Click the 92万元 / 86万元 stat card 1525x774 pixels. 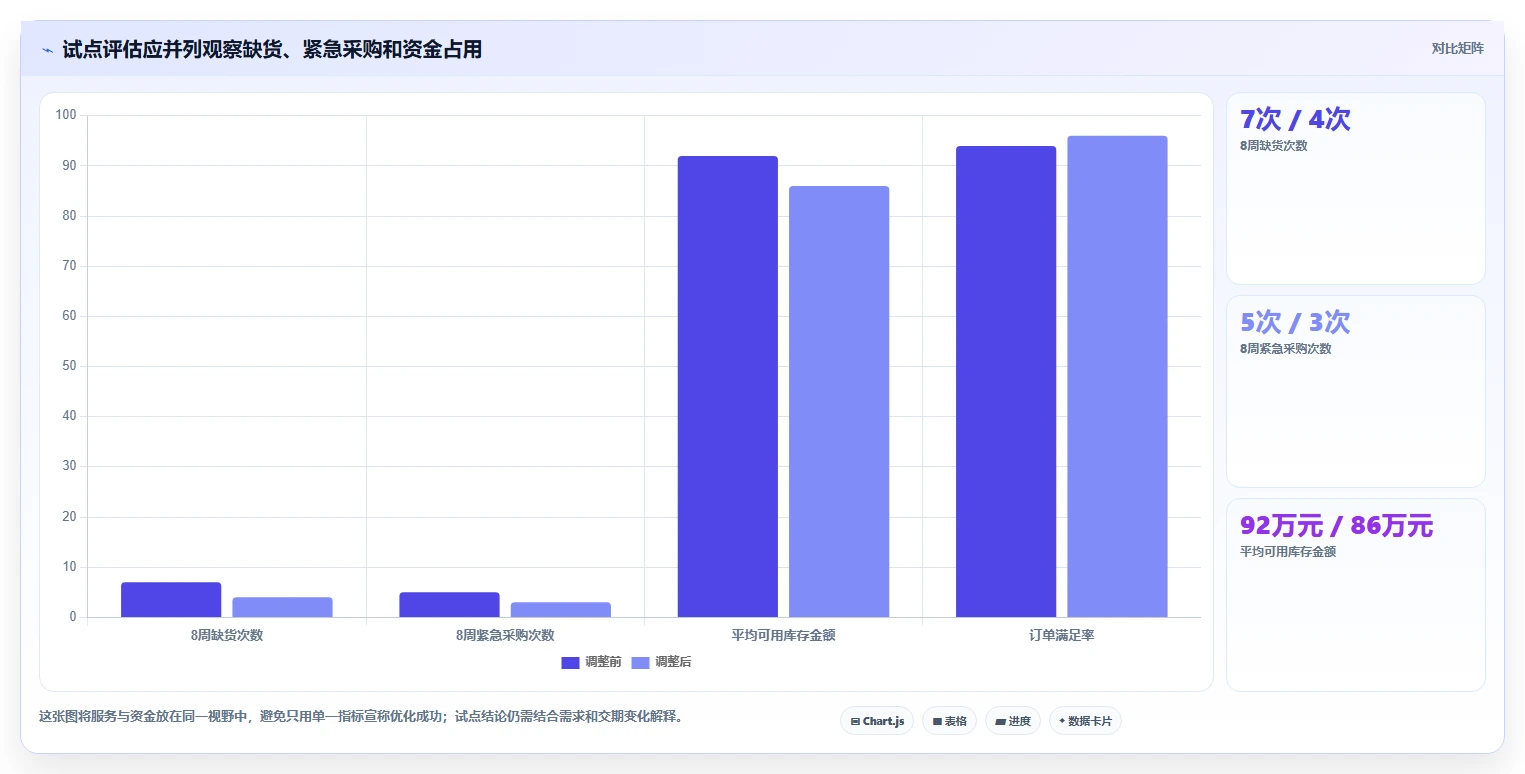(1355, 594)
